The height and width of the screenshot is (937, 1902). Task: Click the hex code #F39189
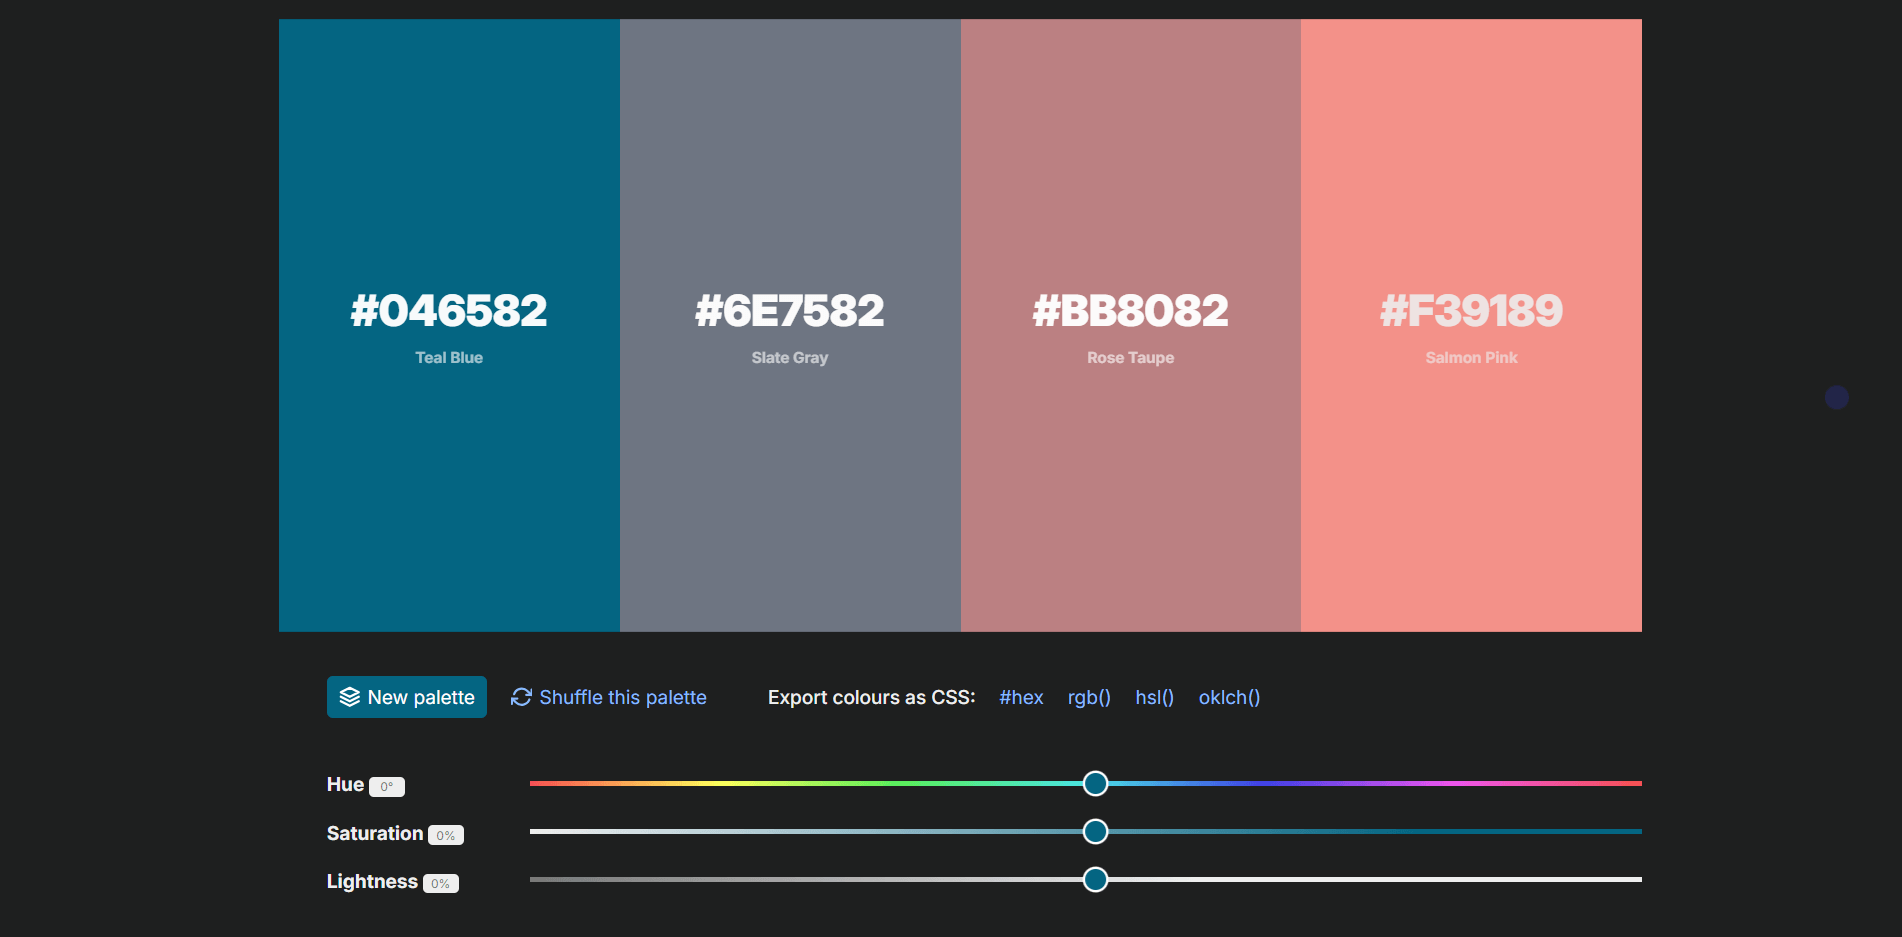pyautogui.click(x=1470, y=310)
